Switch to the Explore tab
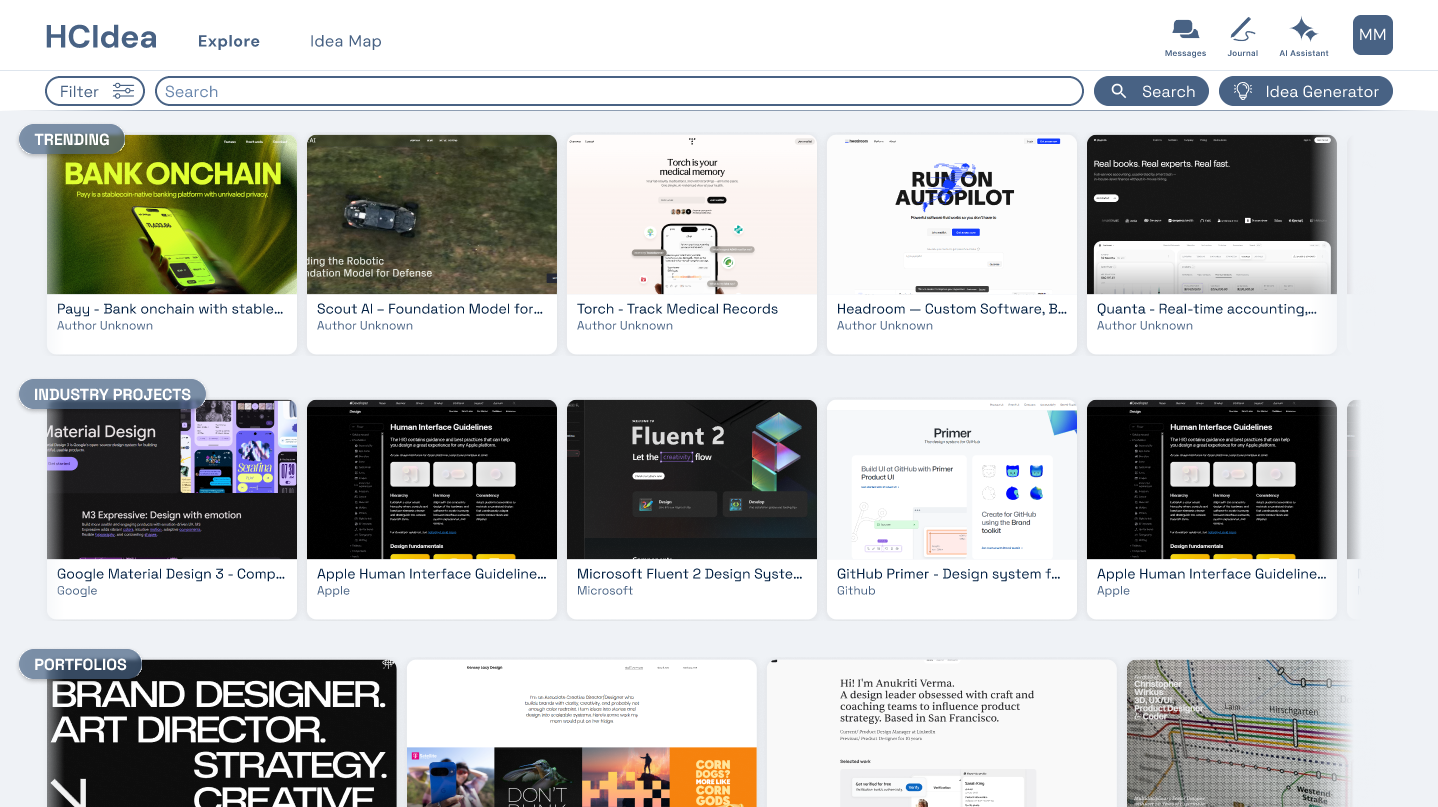 click(229, 41)
